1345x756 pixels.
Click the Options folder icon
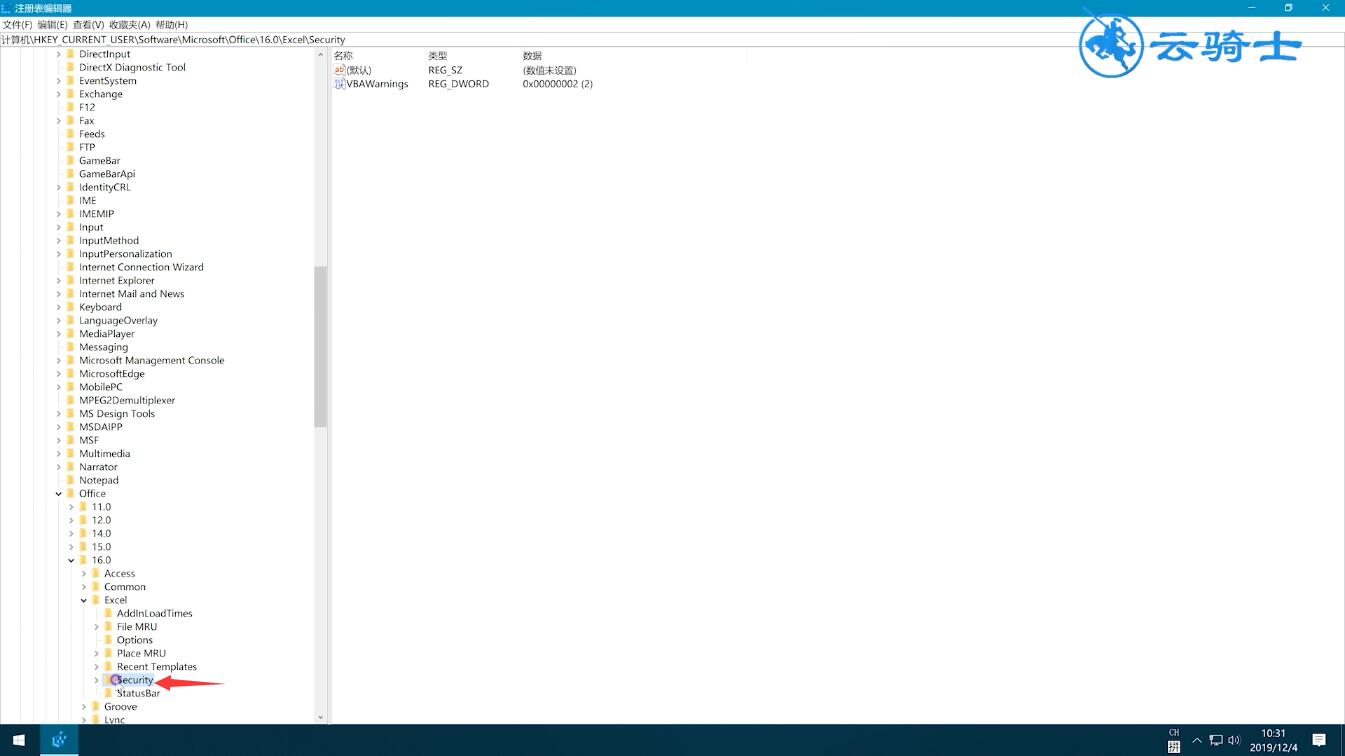pos(109,640)
